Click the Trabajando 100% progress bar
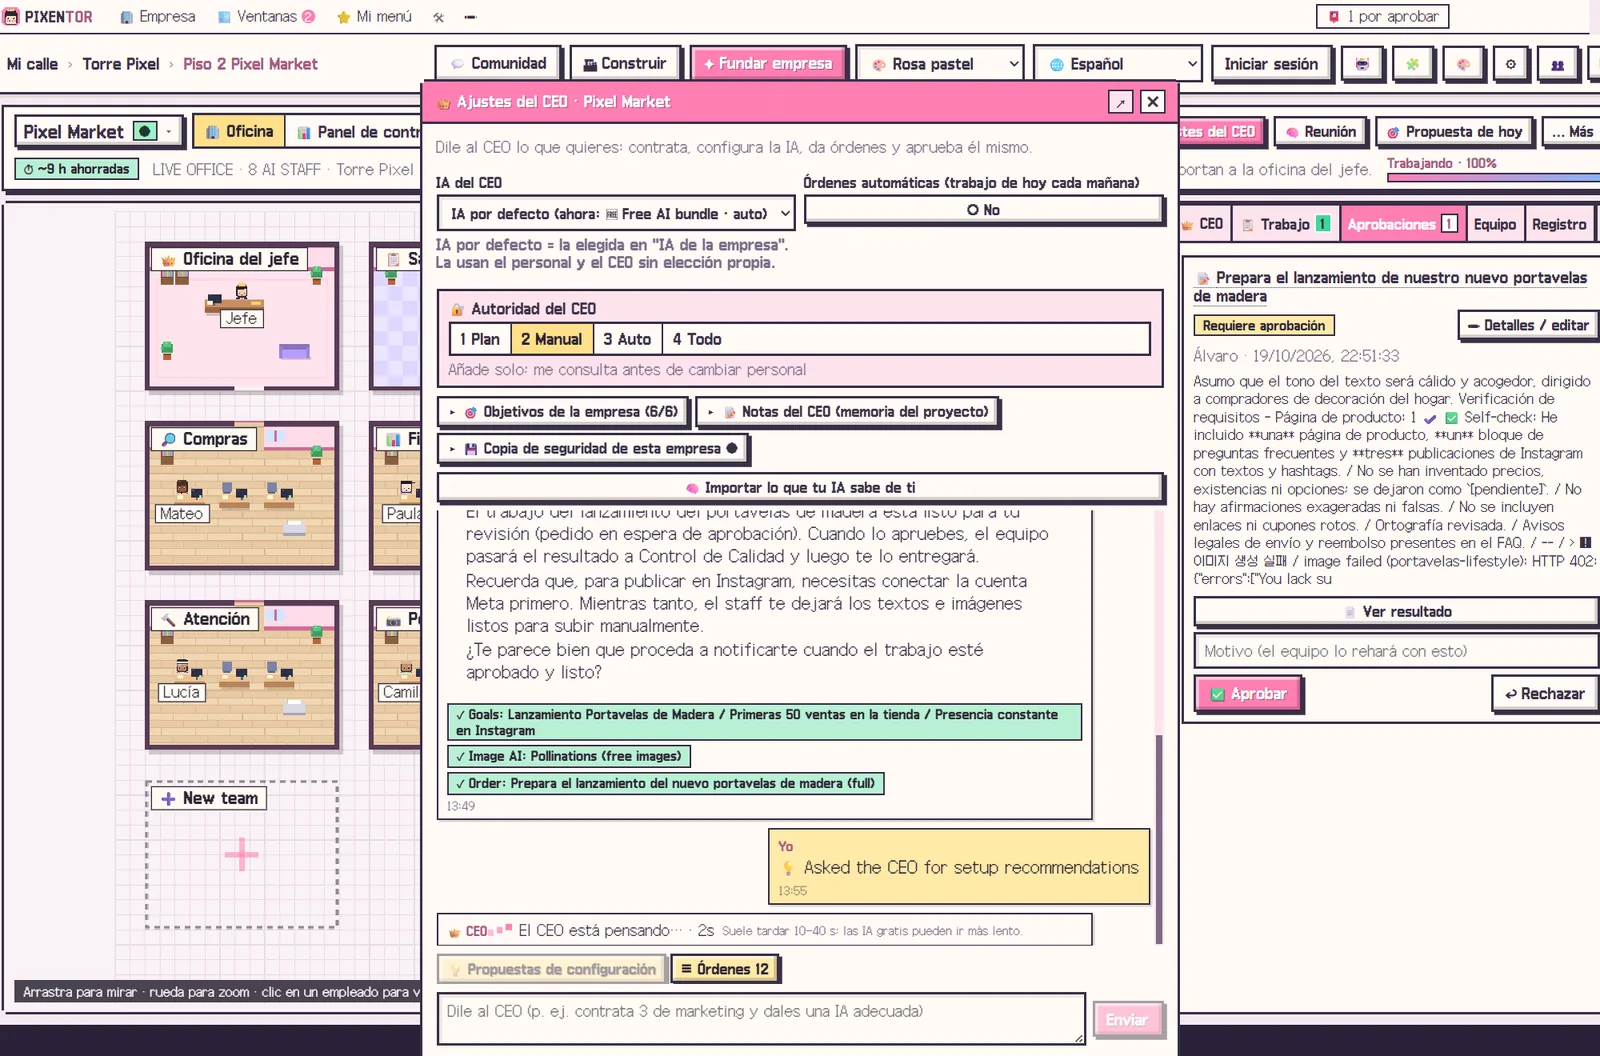 [x=1493, y=178]
